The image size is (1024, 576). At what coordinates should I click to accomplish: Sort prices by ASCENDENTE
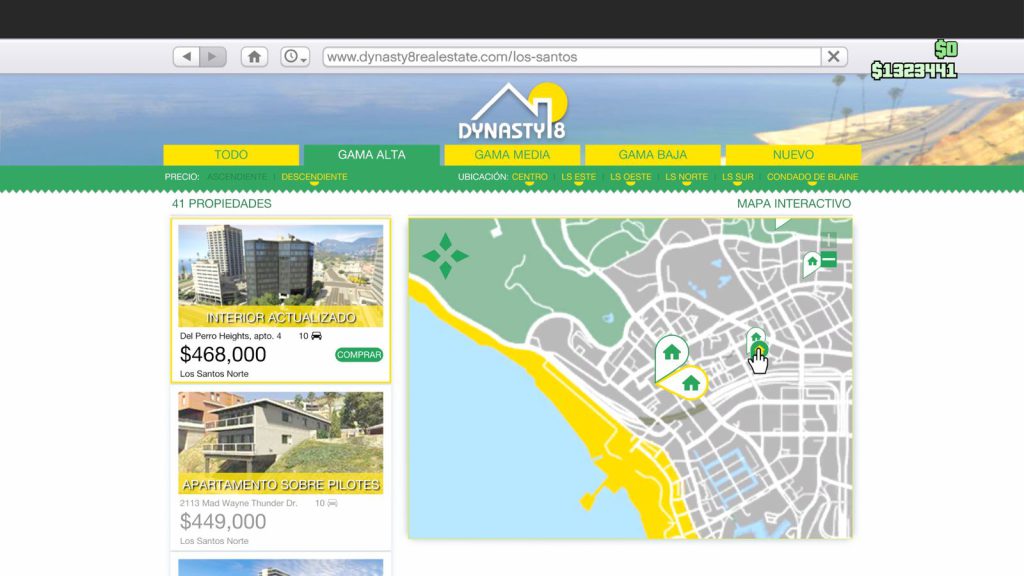click(x=237, y=177)
